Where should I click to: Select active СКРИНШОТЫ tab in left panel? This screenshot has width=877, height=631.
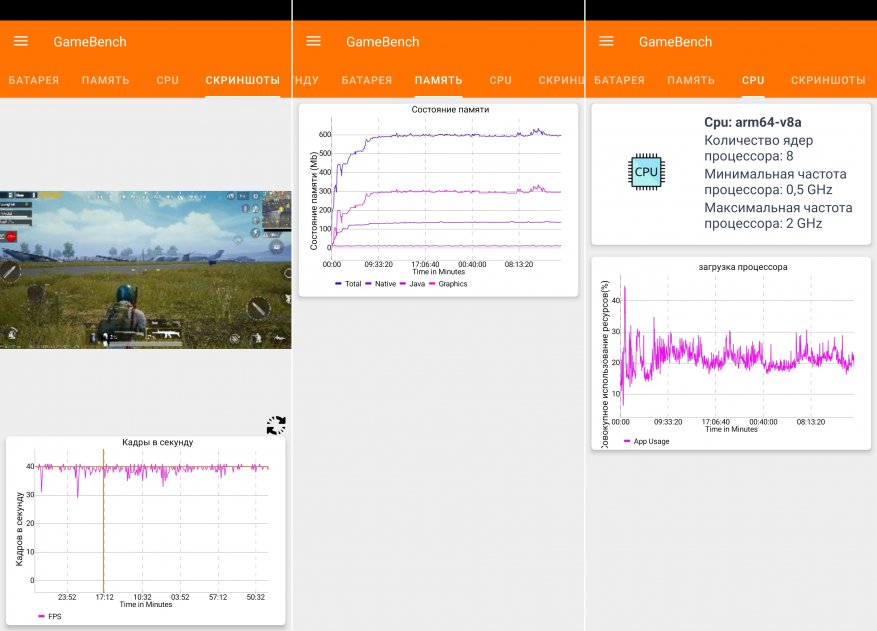click(x=243, y=80)
